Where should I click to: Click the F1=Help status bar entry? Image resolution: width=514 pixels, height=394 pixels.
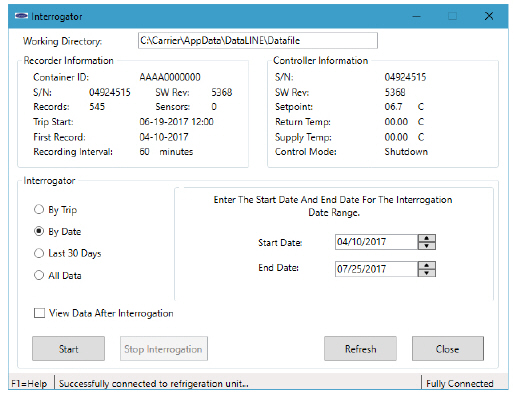tap(29, 384)
